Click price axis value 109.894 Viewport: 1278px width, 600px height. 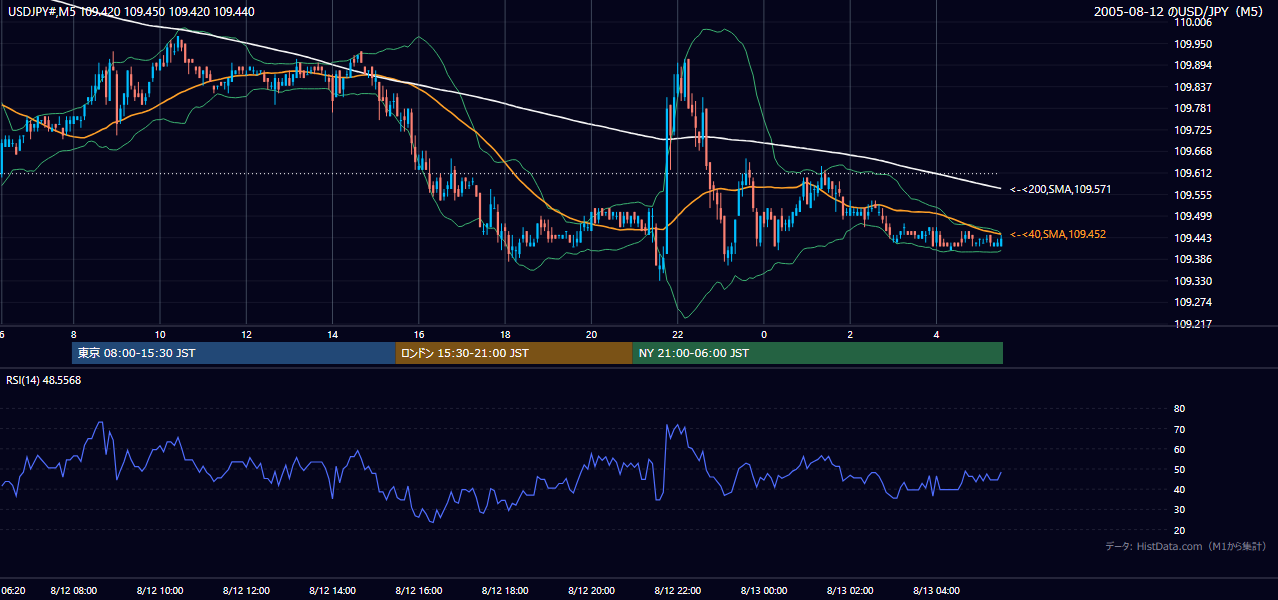[1193, 66]
